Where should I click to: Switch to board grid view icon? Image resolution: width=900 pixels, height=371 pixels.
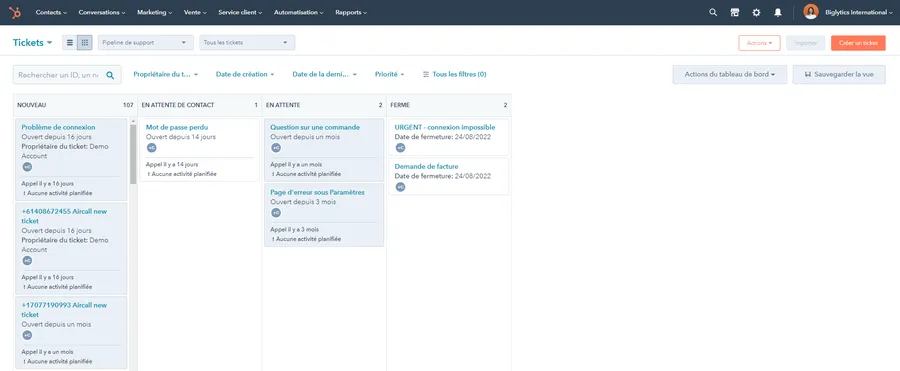point(85,42)
